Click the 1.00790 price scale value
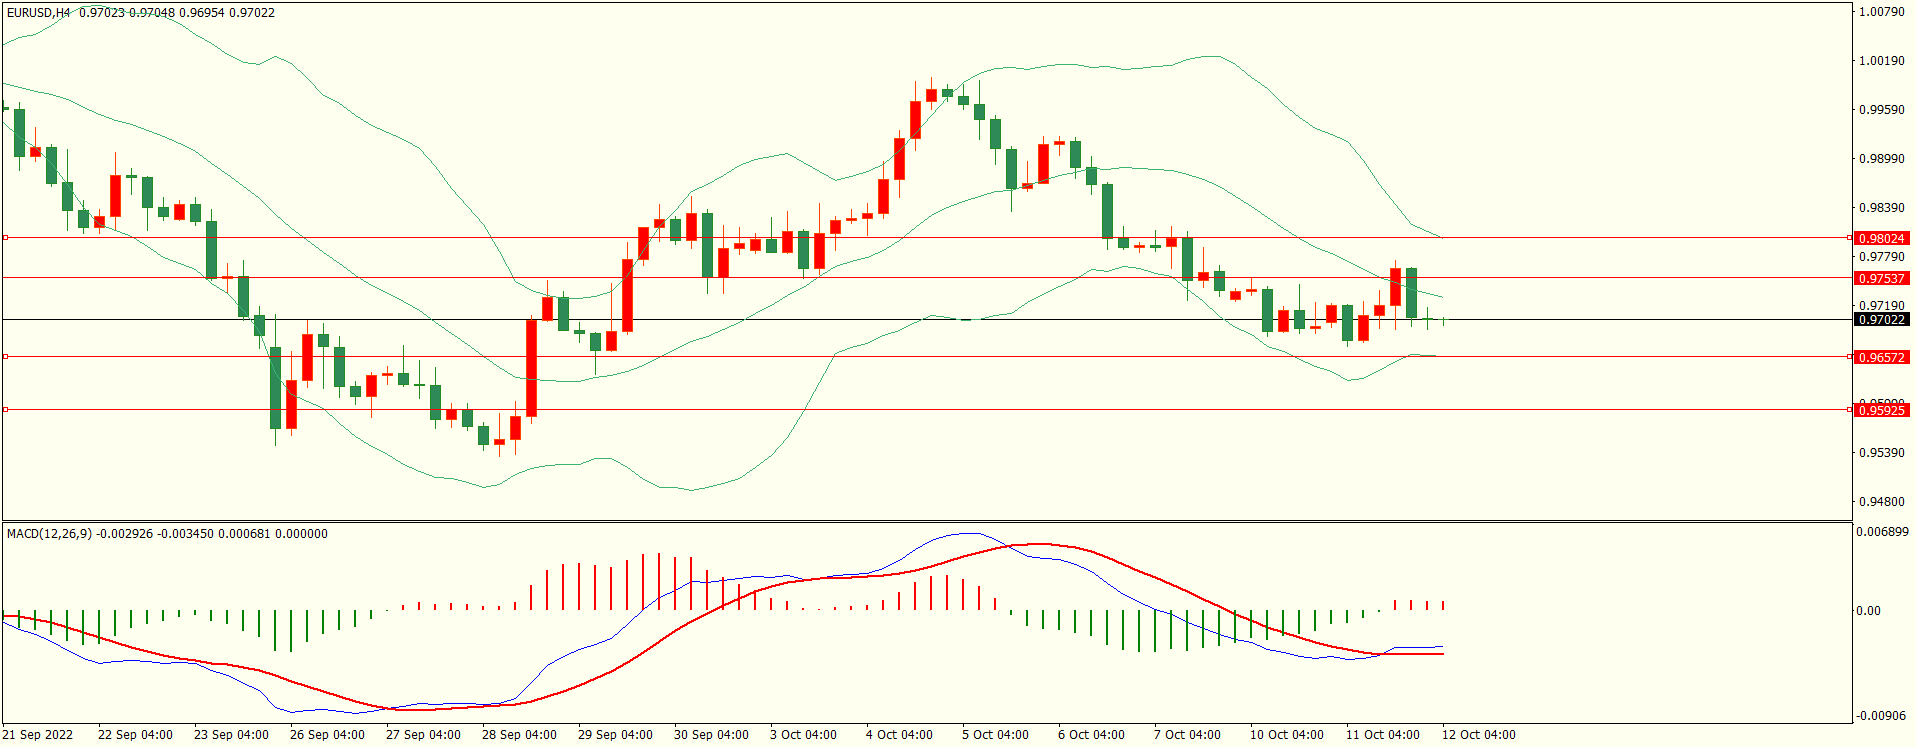Viewport: 1916px width, 747px height. click(1881, 12)
